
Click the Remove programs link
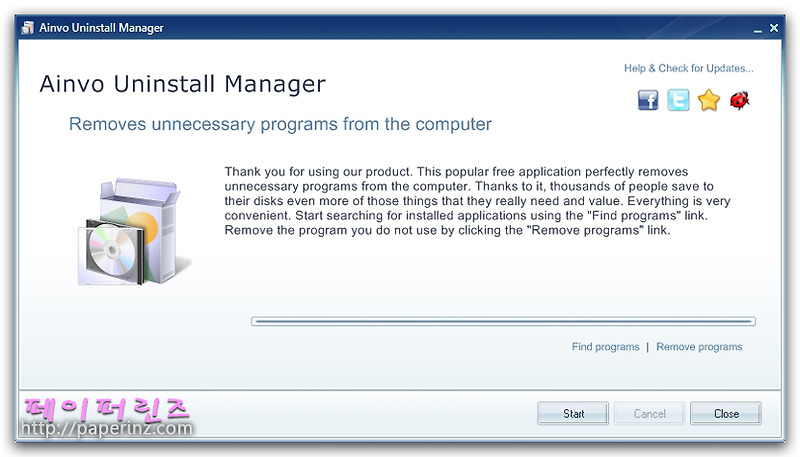click(699, 347)
